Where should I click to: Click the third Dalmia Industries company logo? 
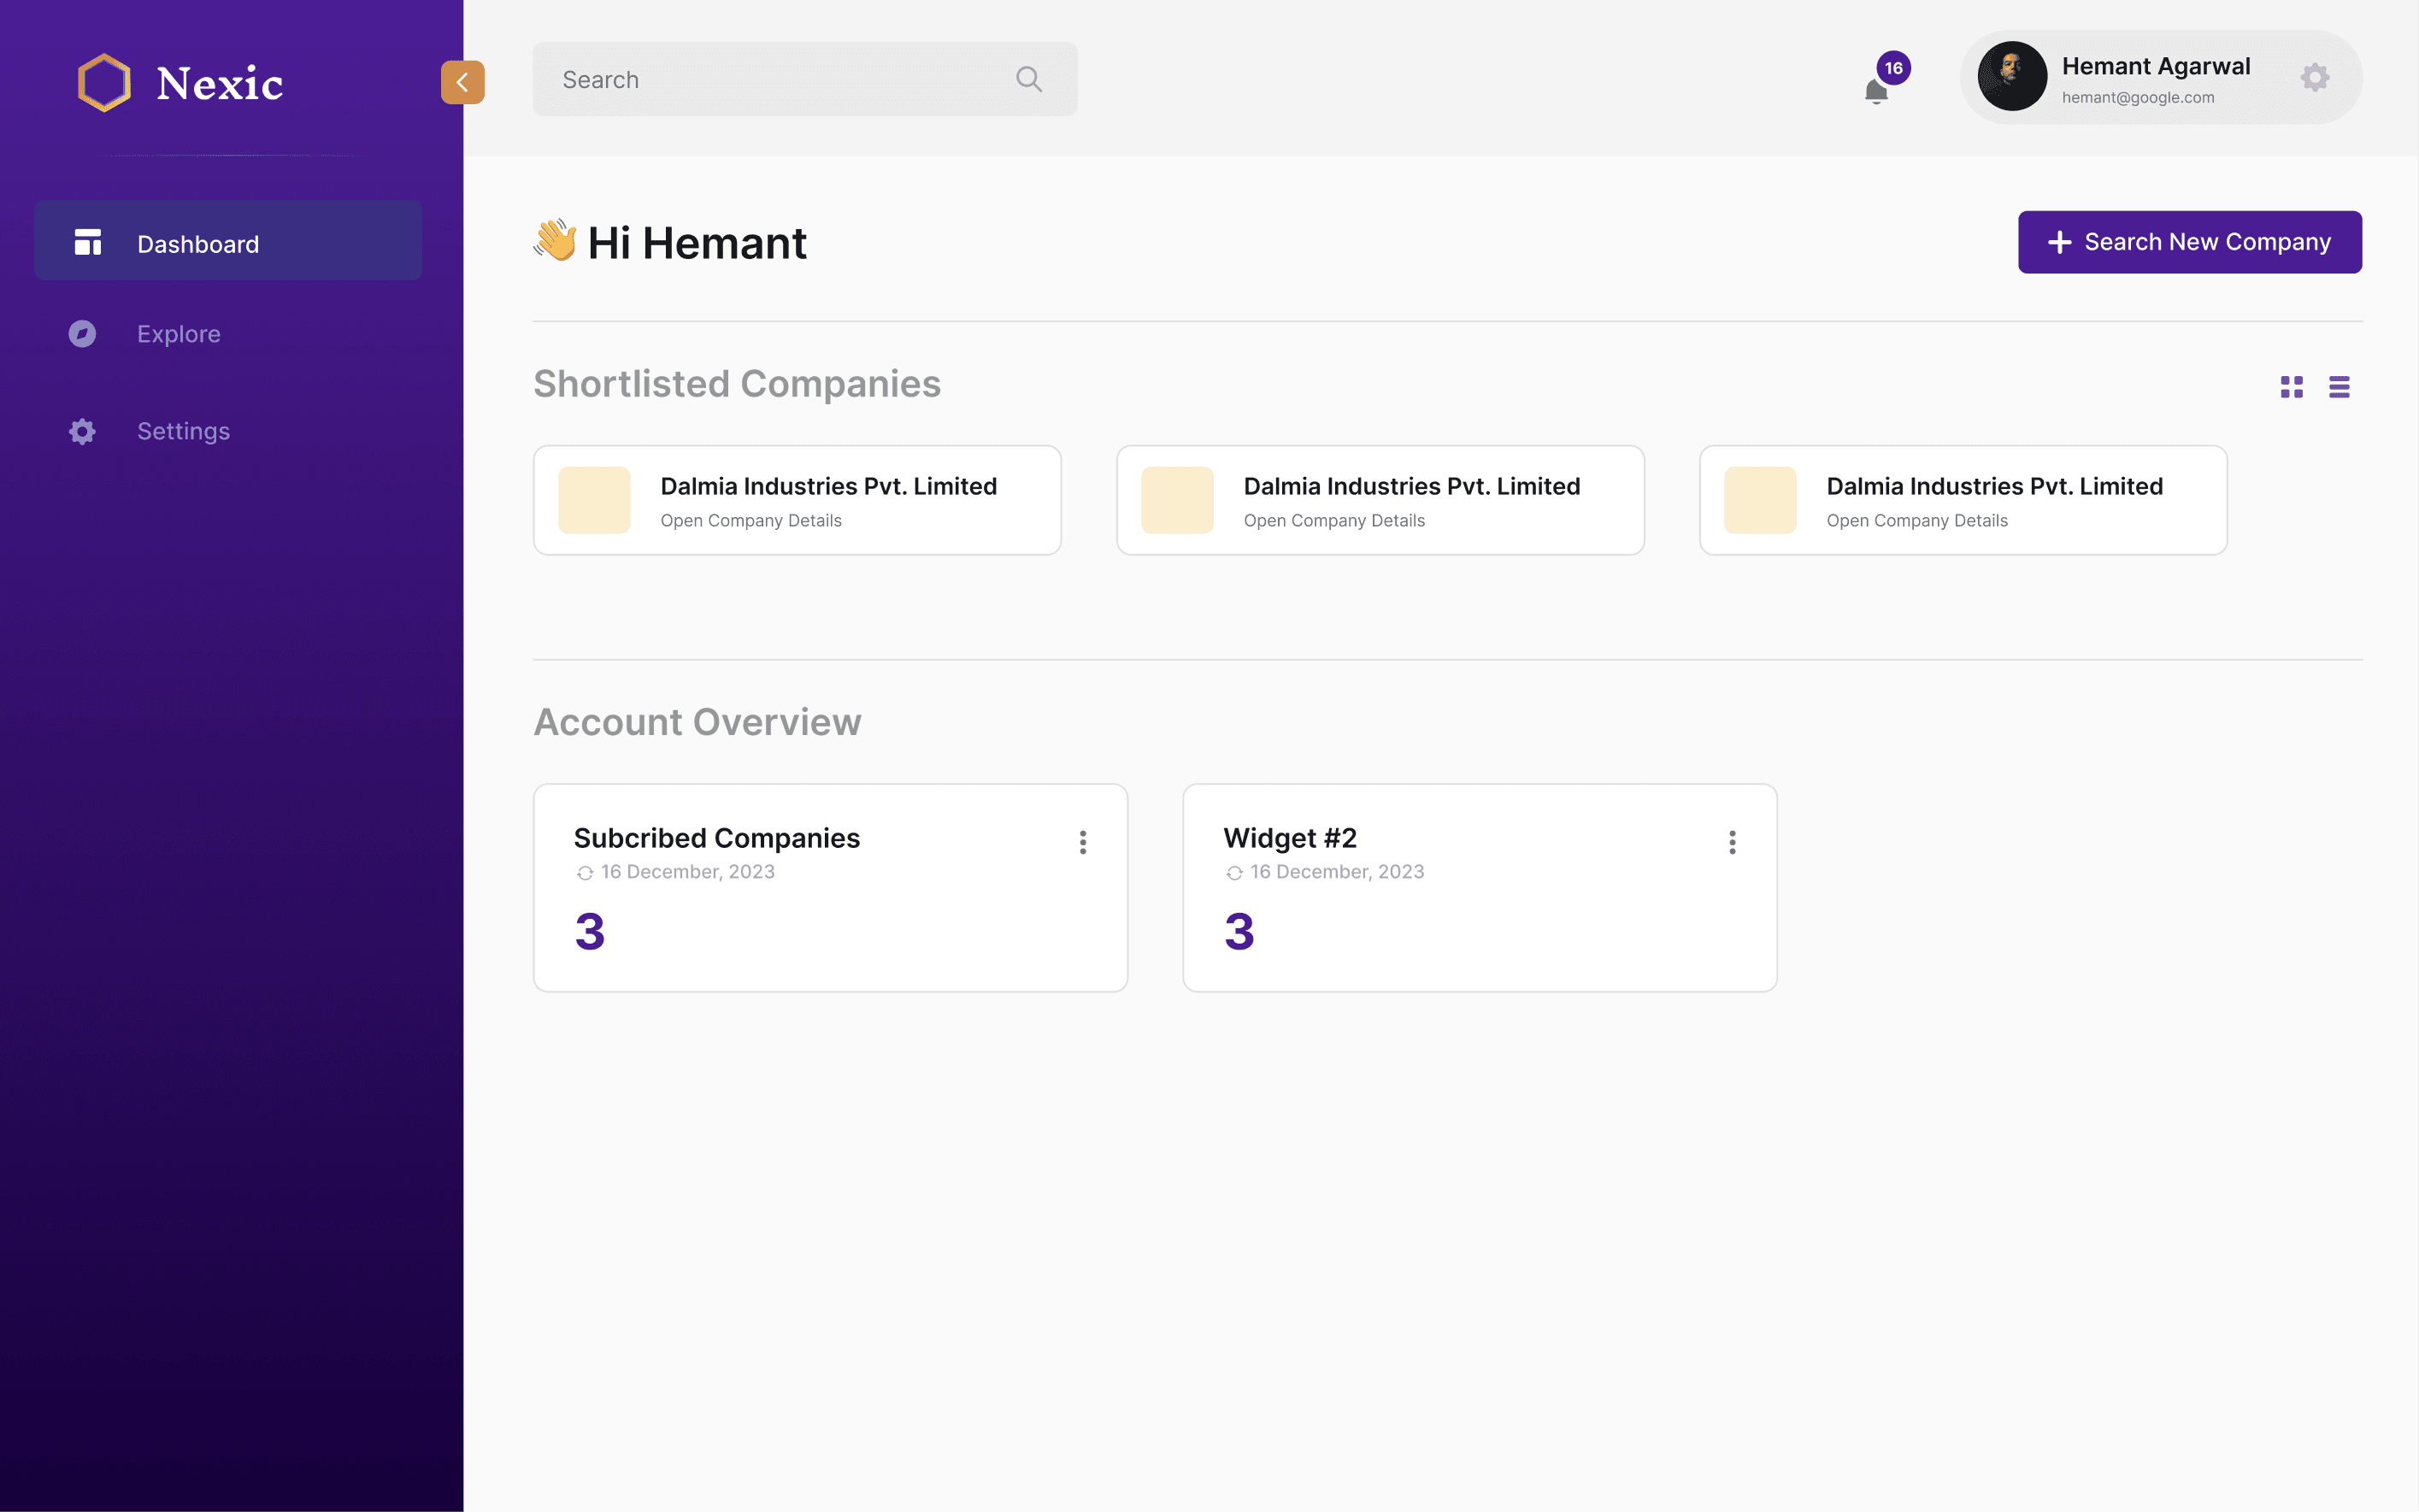(1760, 500)
